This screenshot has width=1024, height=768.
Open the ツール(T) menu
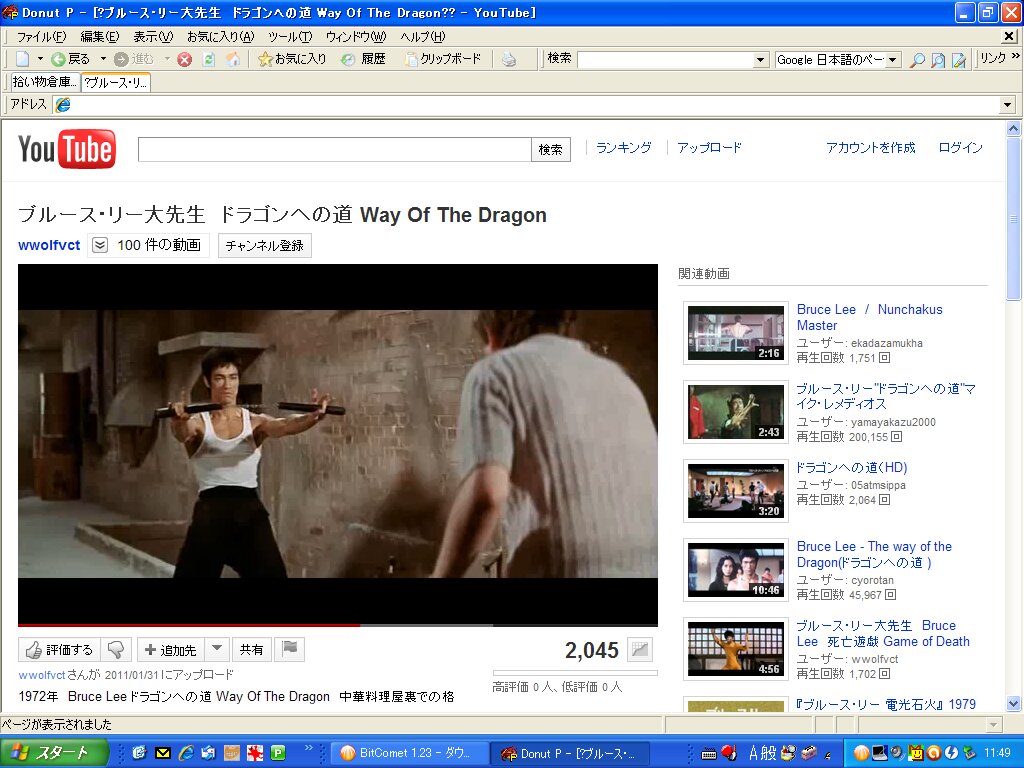tap(290, 37)
